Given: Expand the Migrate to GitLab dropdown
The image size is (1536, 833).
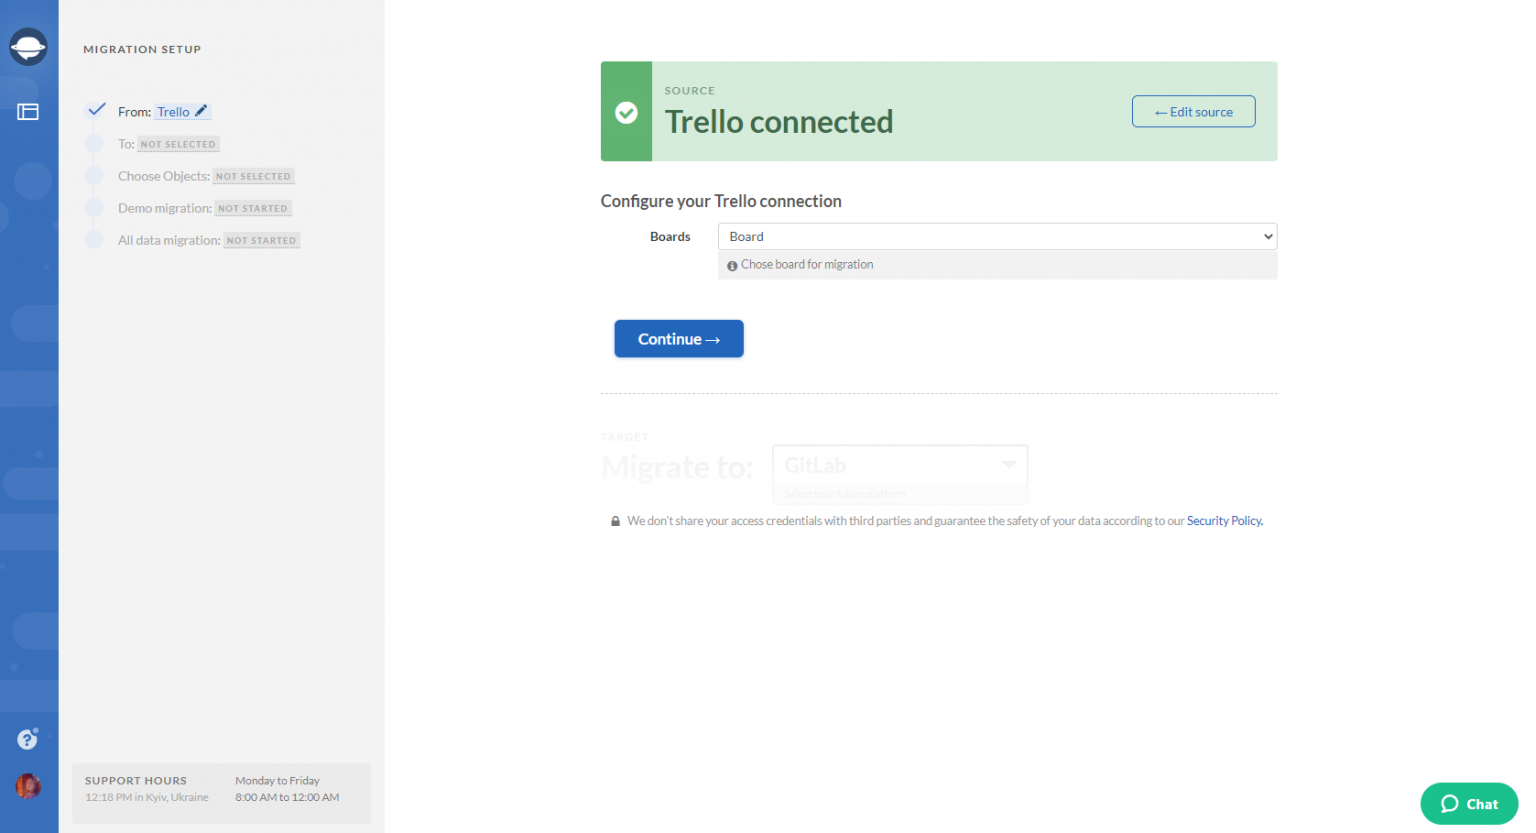Looking at the screenshot, I should point(899,466).
